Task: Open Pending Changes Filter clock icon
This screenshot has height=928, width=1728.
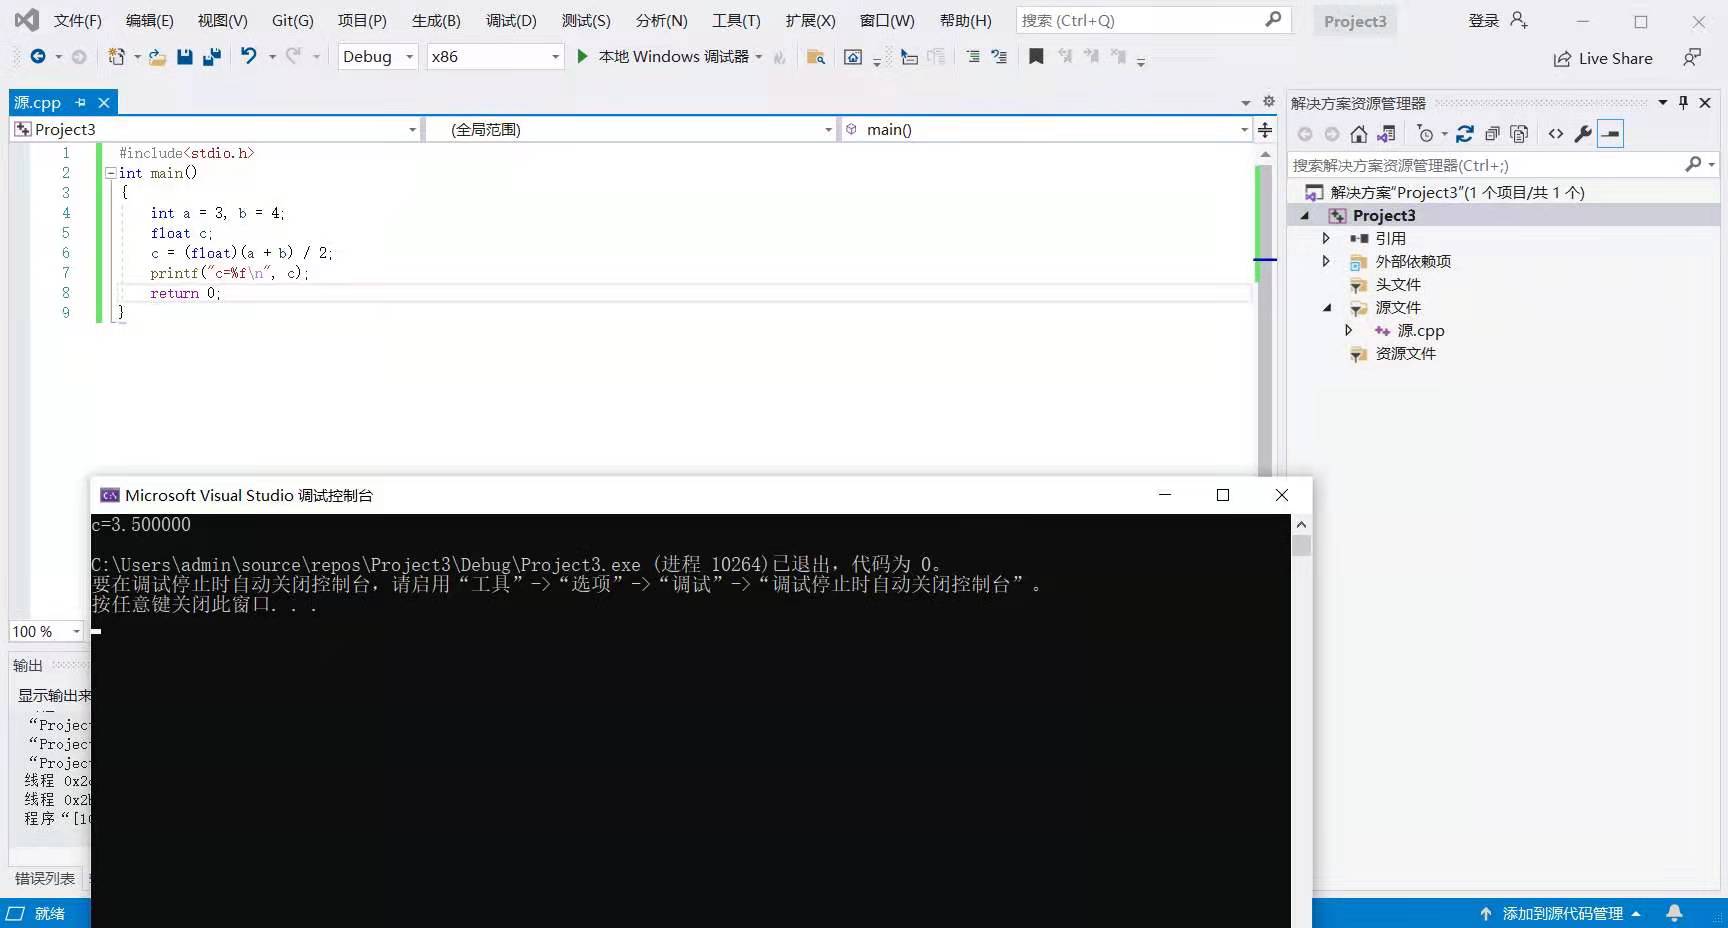Action: (x=1426, y=134)
